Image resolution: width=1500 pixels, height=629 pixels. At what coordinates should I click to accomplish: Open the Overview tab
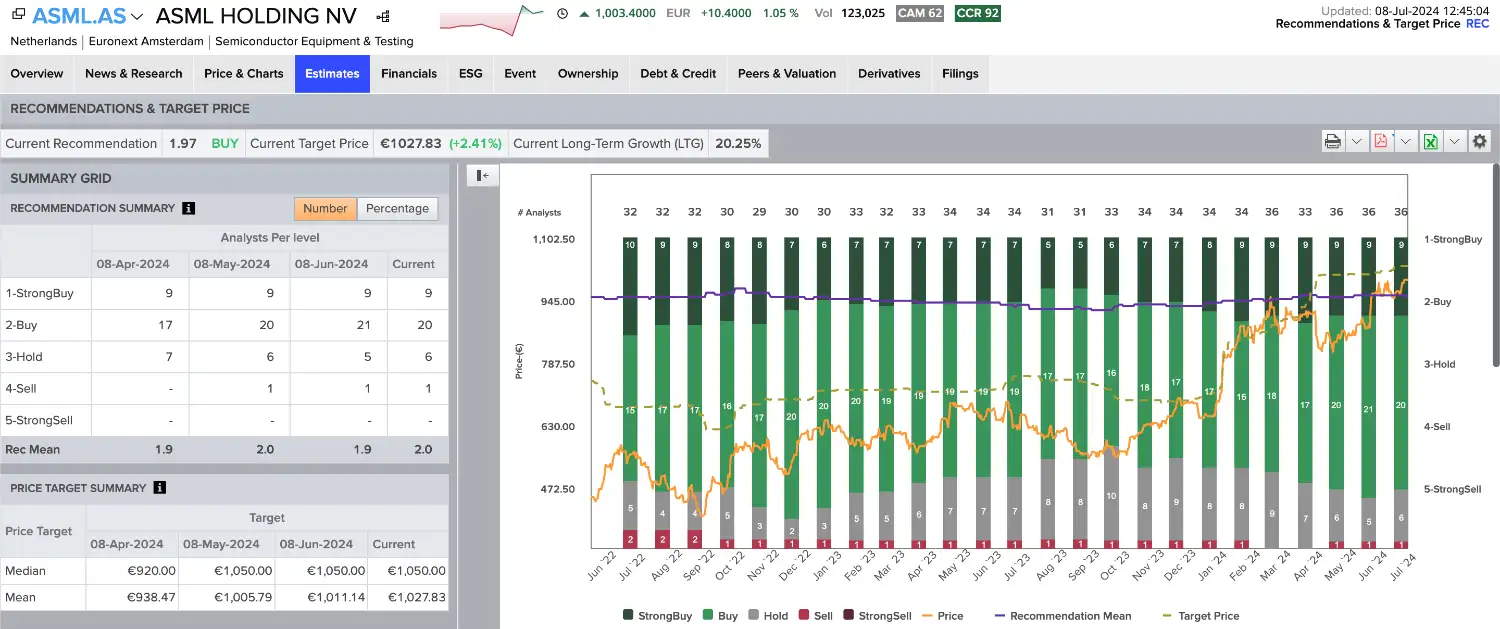37,74
